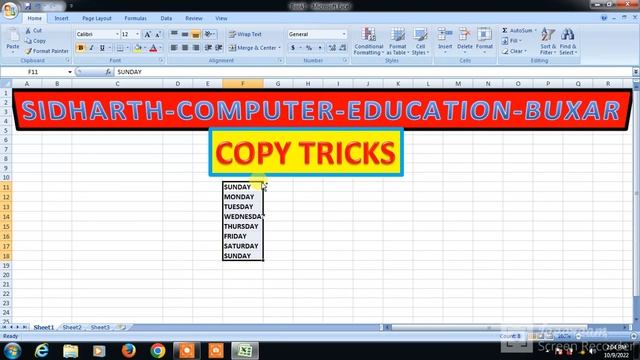Click the Font Color red A
The height and width of the screenshot is (360, 640).
[x=153, y=48]
